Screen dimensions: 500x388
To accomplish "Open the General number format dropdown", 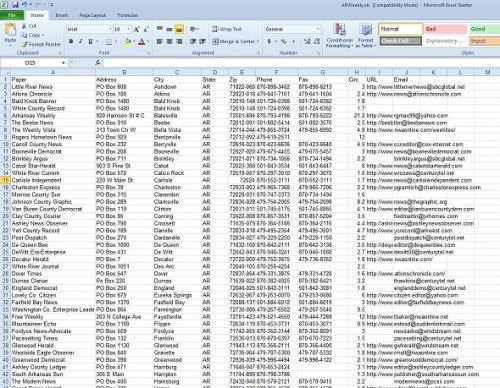I will click(x=318, y=29).
